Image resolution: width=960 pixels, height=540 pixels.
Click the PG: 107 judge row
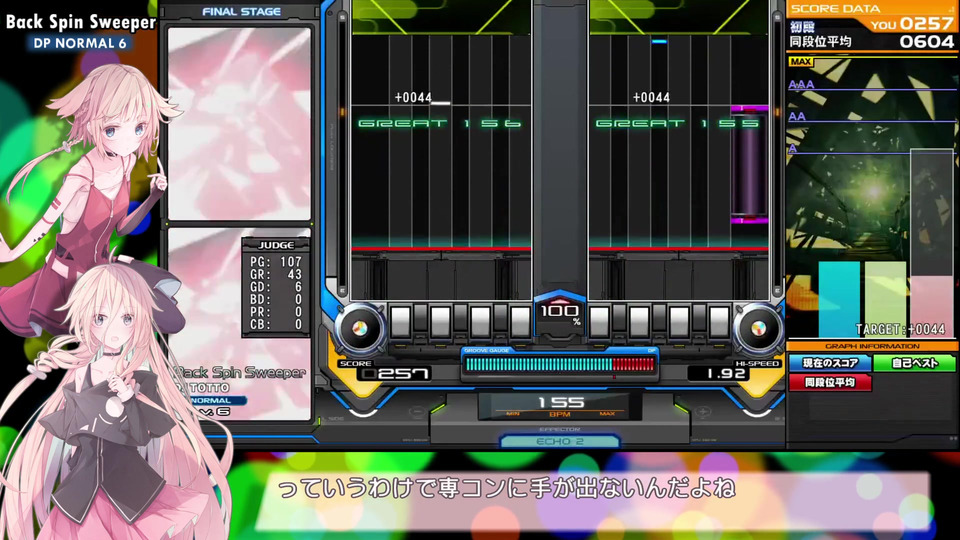tap(276, 262)
